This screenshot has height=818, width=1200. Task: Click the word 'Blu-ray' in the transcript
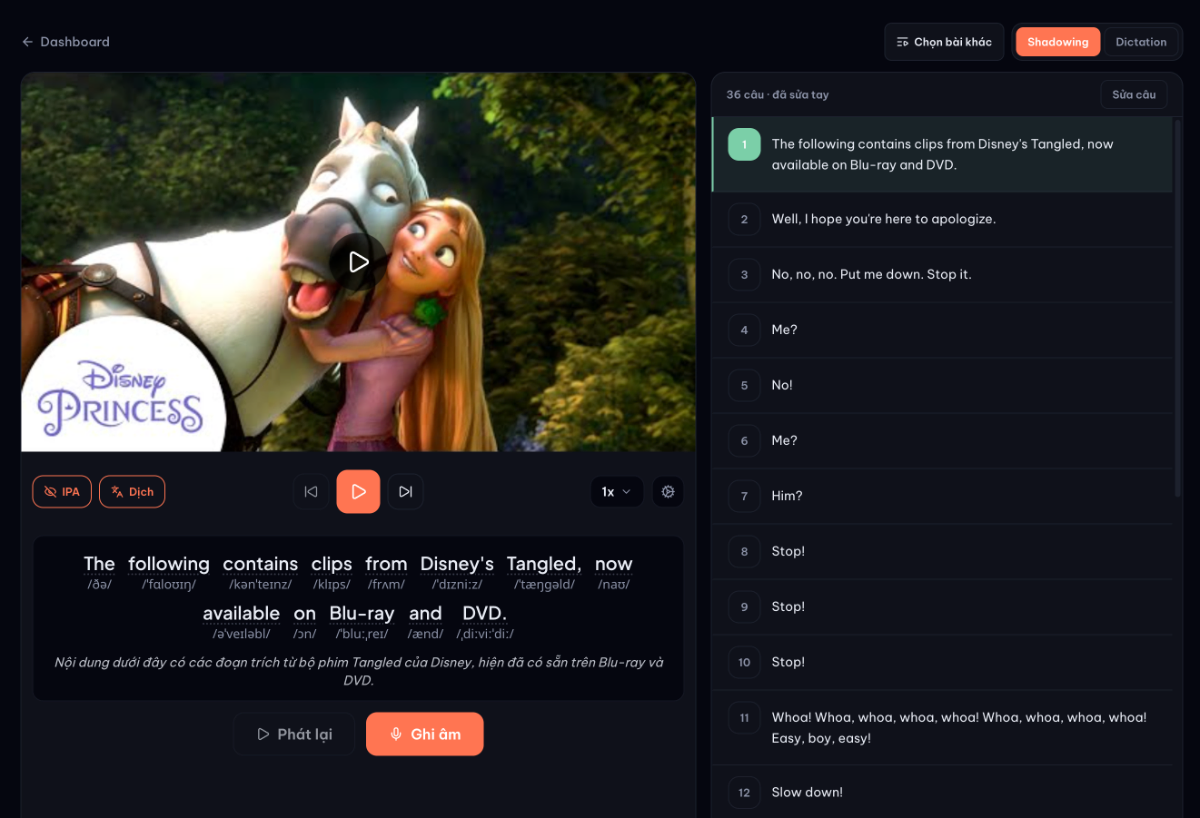[x=362, y=613]
